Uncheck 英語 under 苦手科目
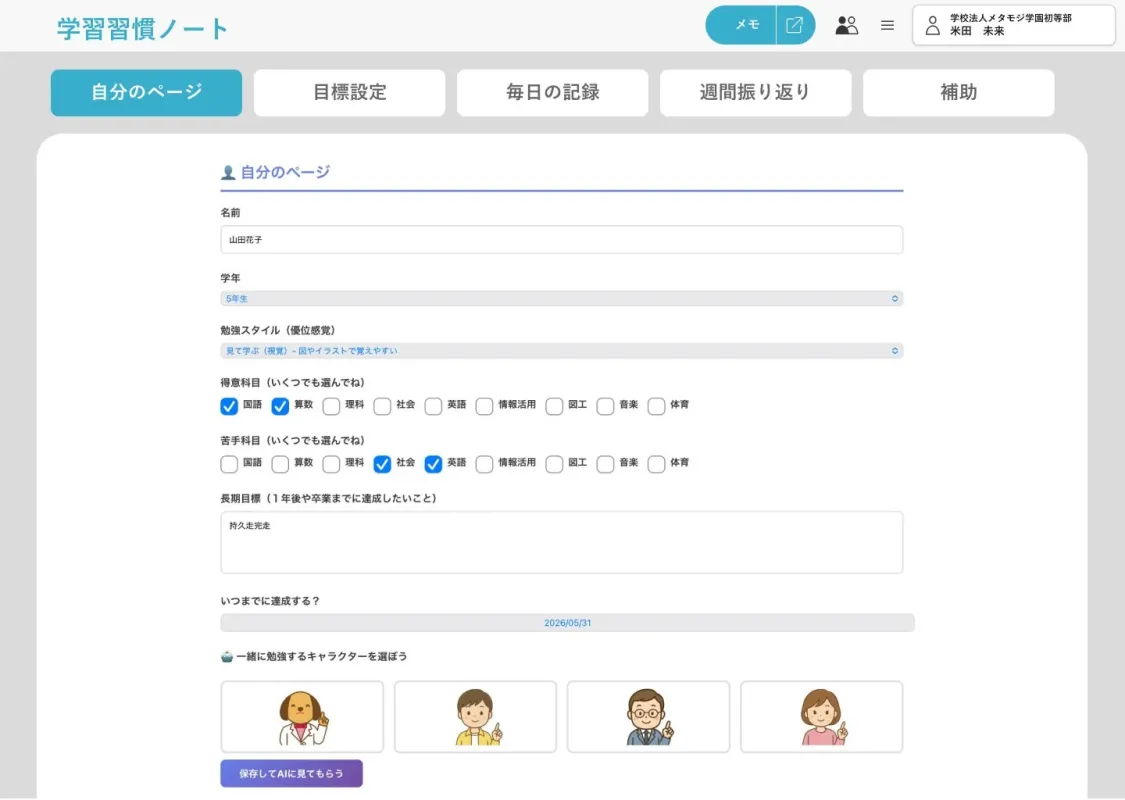The width and height of the screenshot is (1125, 800). [x=433, y=463]
